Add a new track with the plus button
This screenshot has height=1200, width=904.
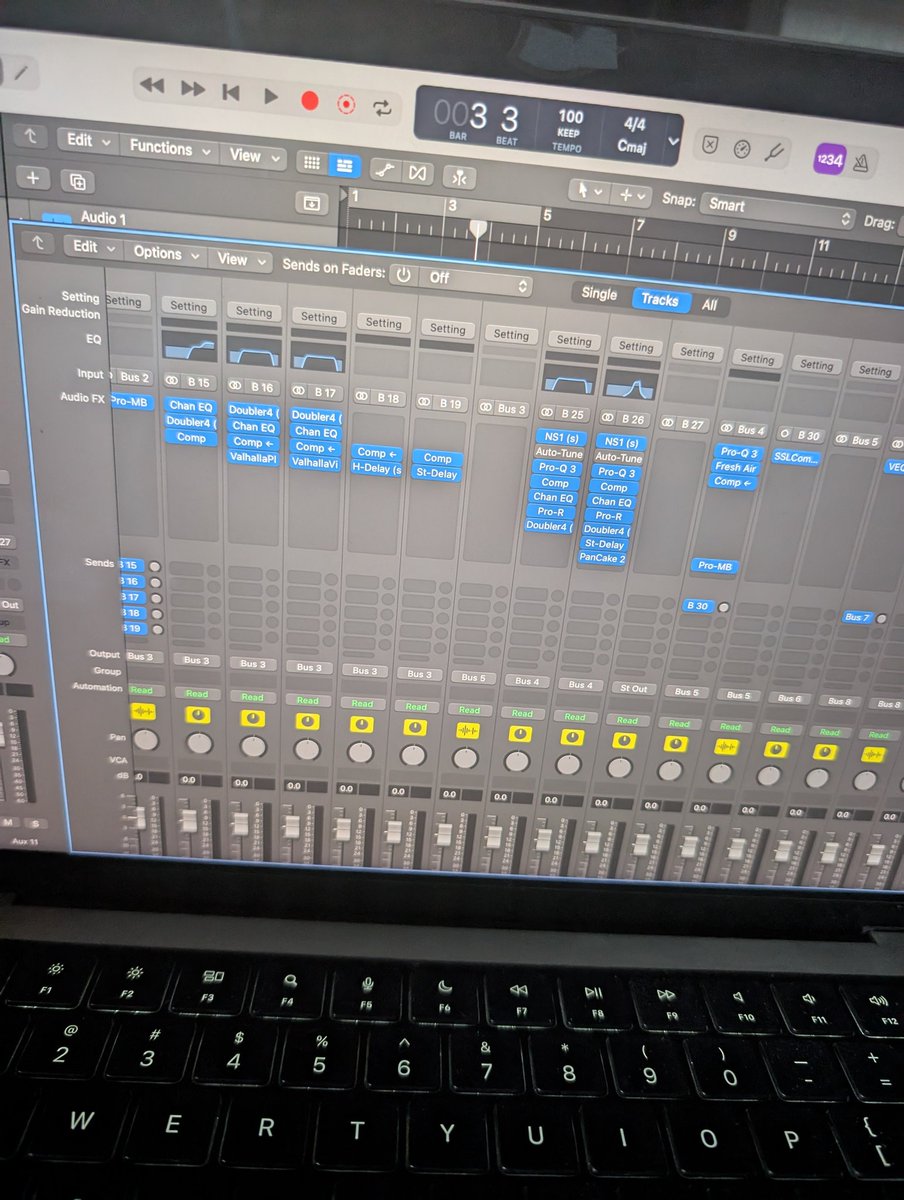pos(33,177)
